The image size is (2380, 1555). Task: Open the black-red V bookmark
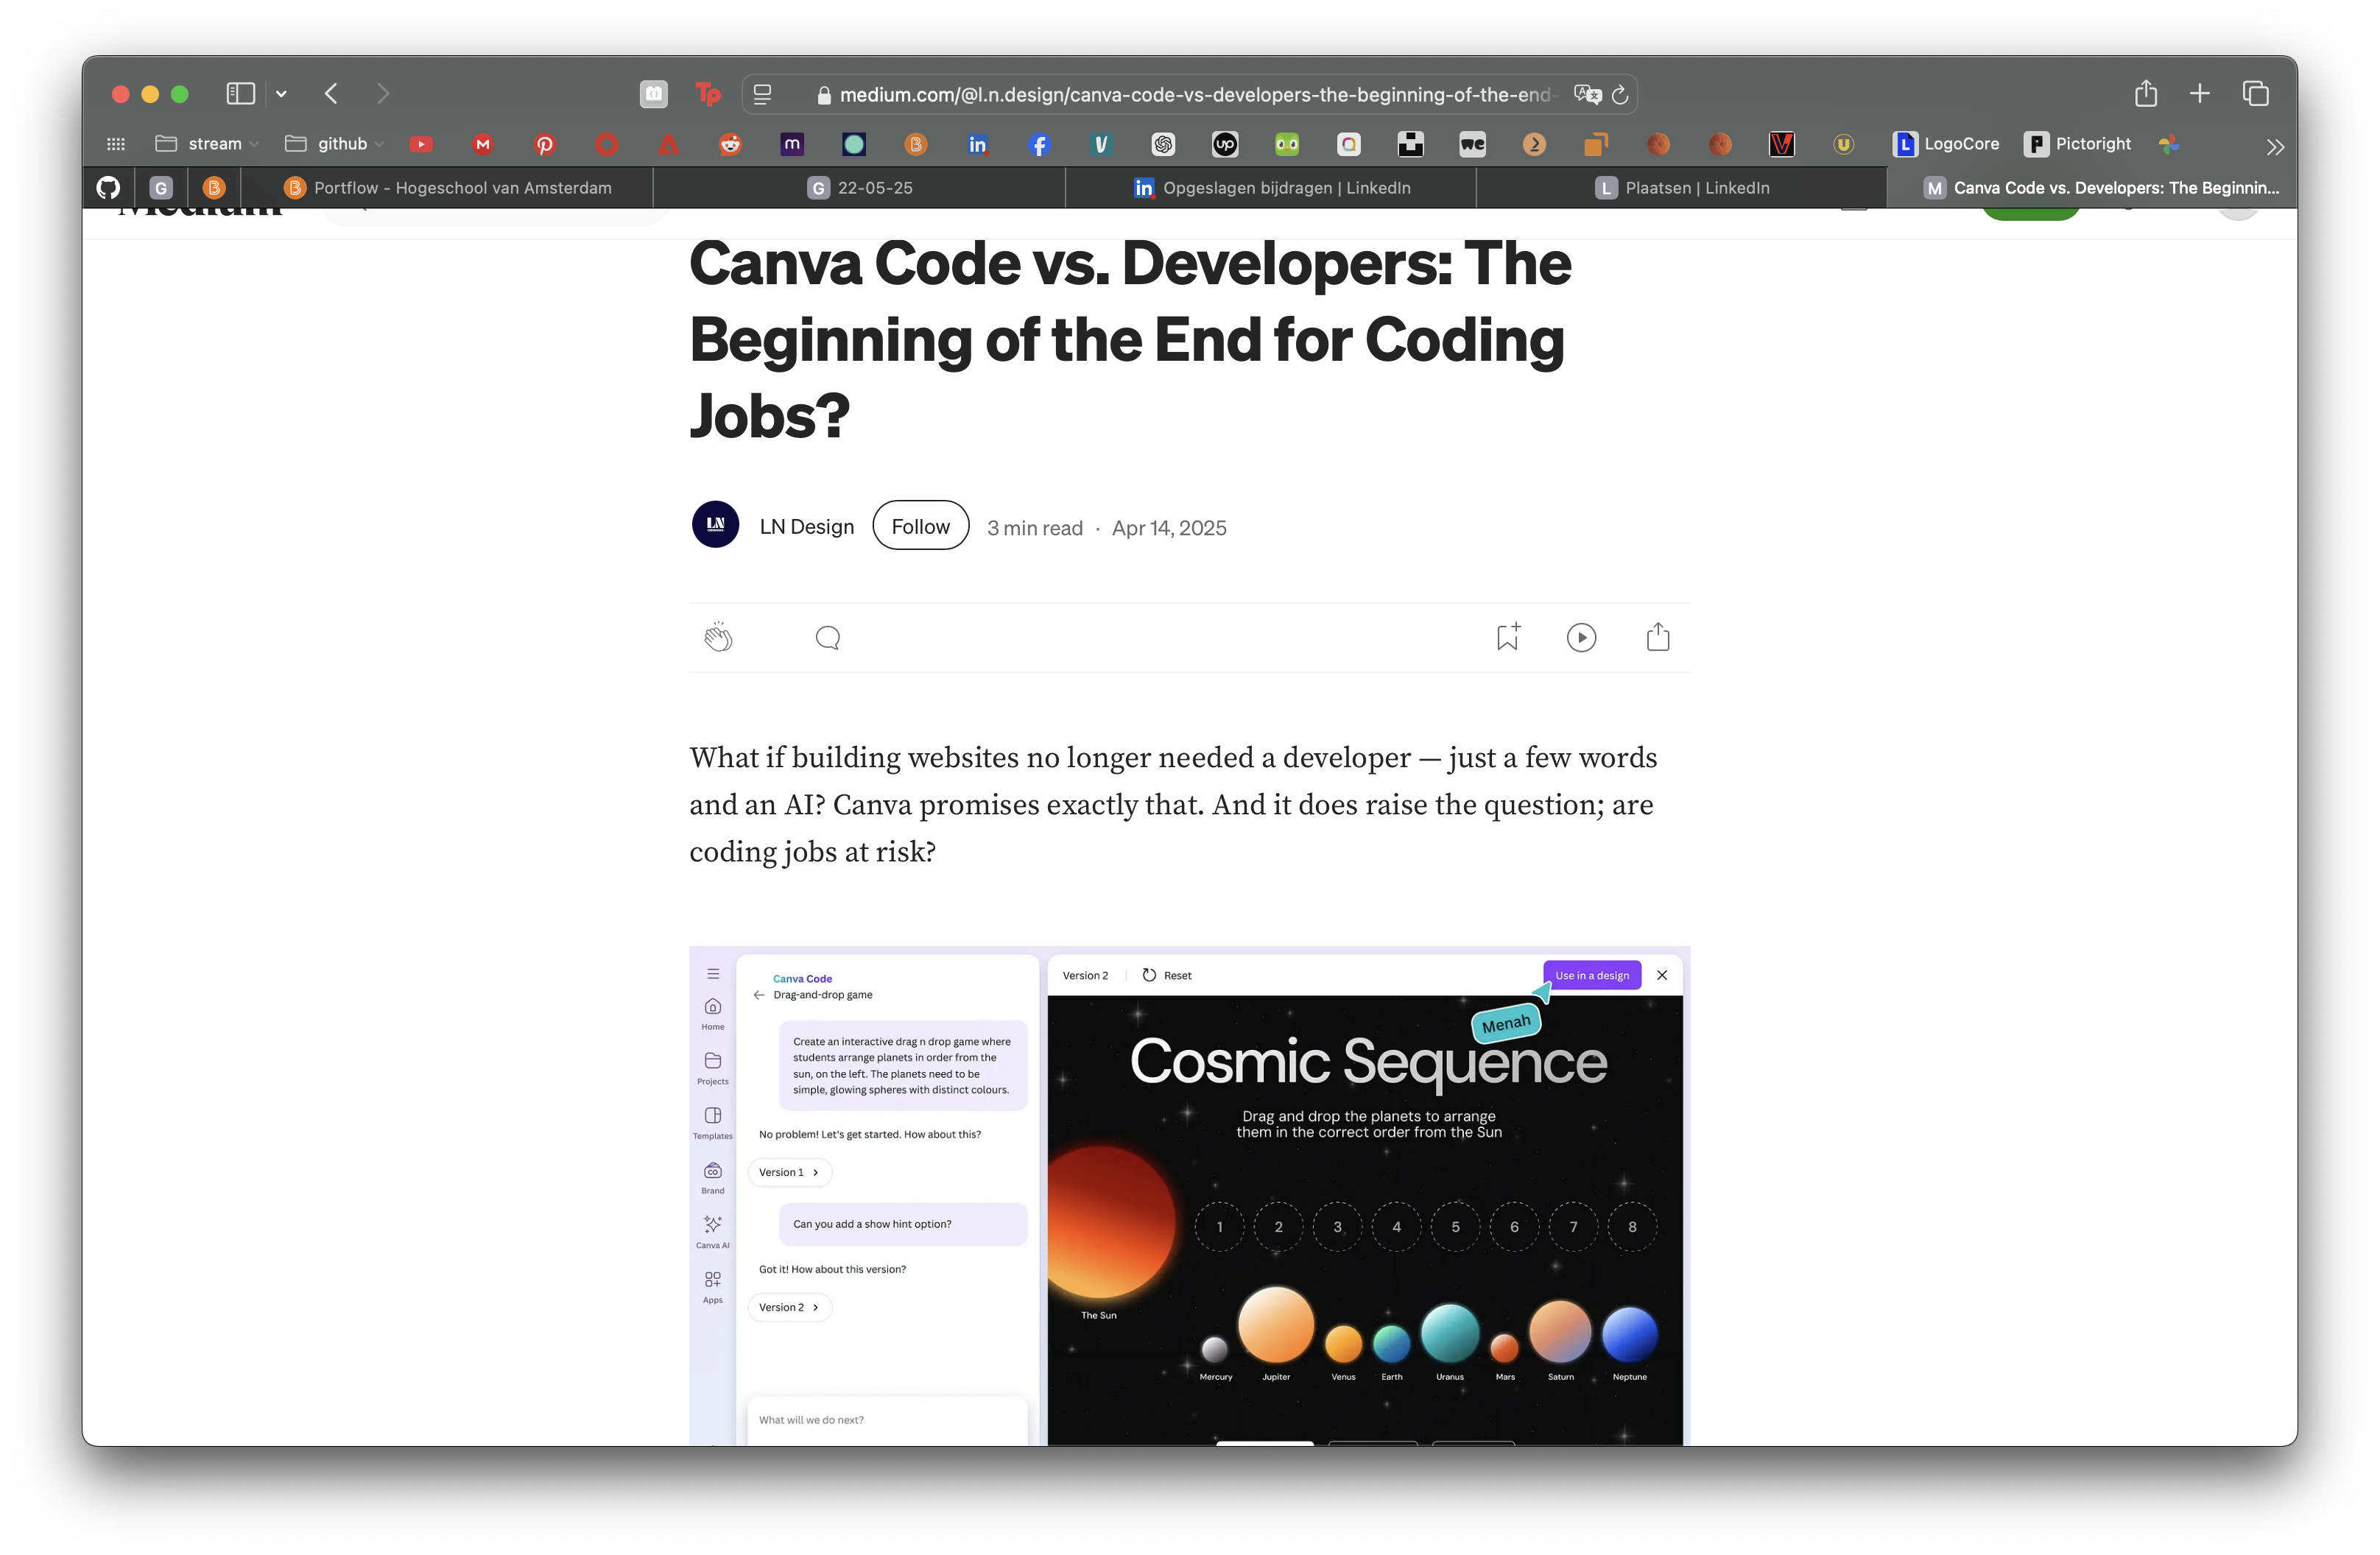click(x=1781, y=144)
